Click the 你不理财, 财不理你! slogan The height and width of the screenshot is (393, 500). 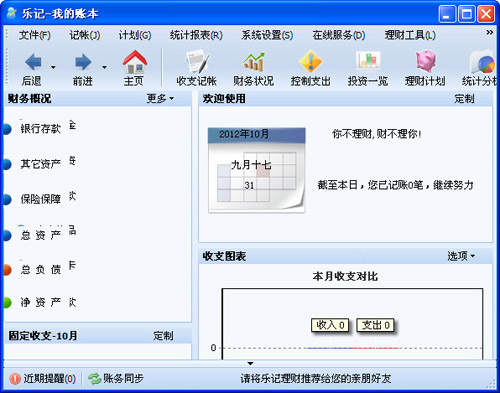[377, 134]
